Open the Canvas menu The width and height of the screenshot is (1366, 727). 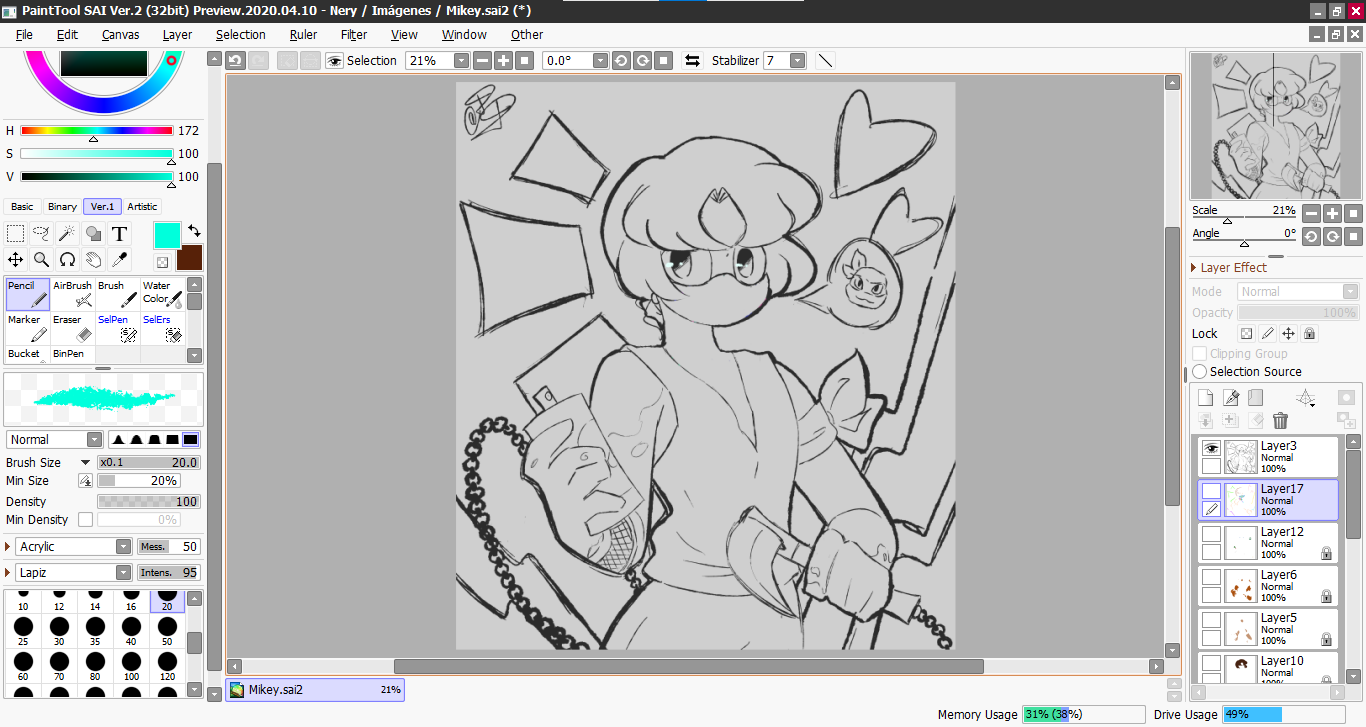tap(120, 35)
